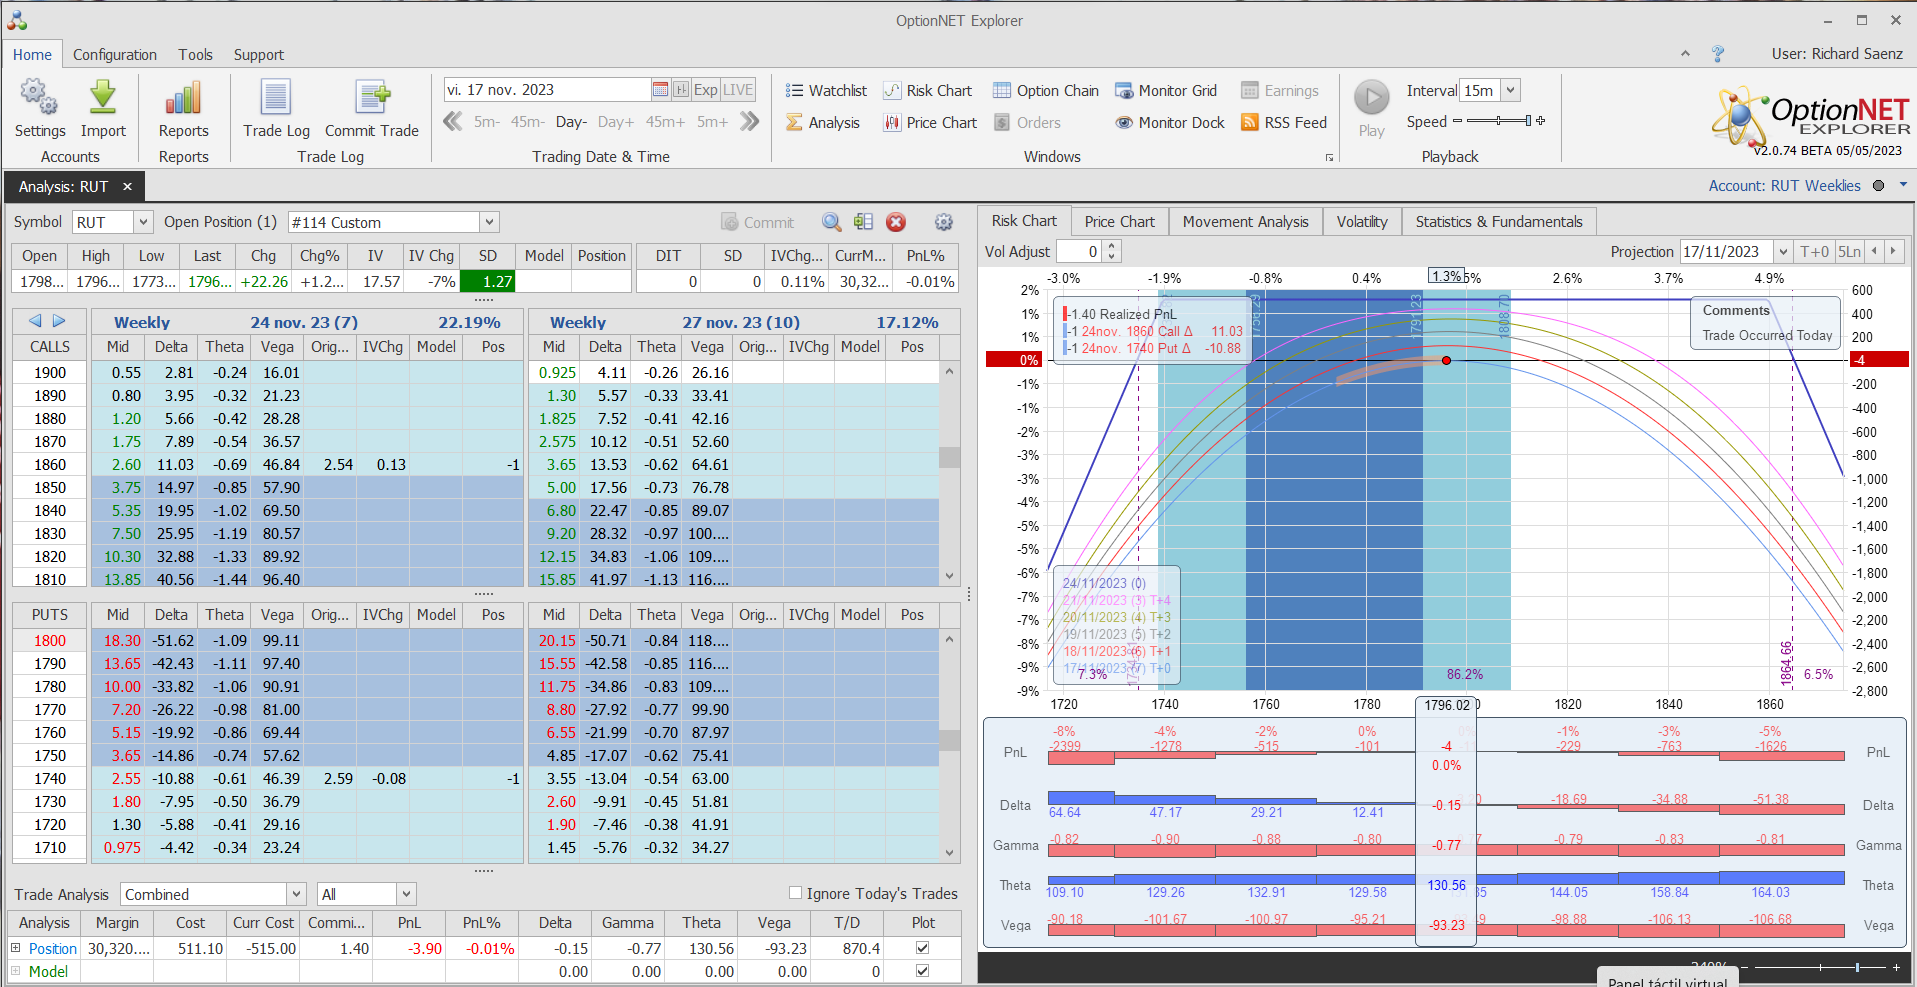This screenshot has width=1917, height=987.
Task: Open the Reports chart icon
Action: point(183,98)
